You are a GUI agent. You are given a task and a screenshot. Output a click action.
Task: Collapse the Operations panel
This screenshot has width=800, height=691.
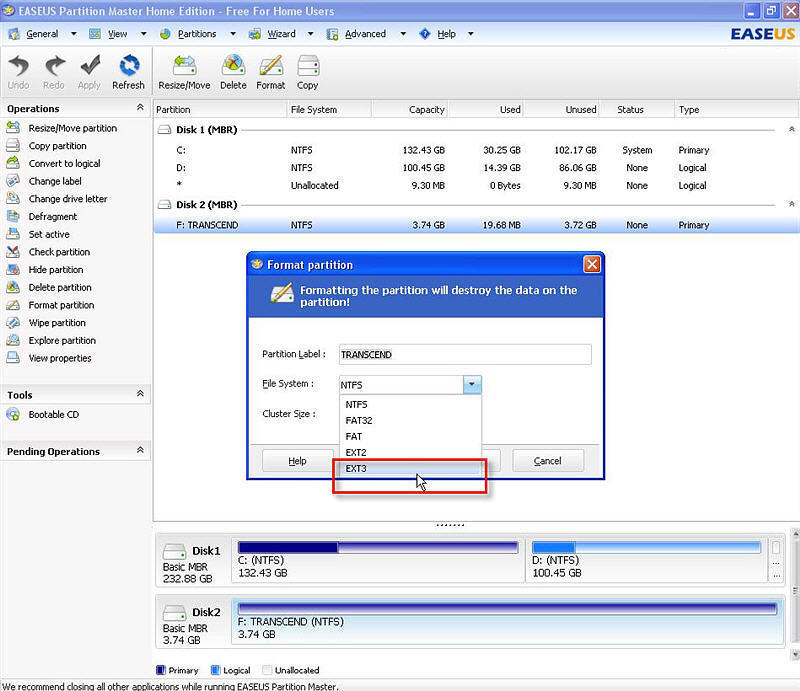point(140,108)
